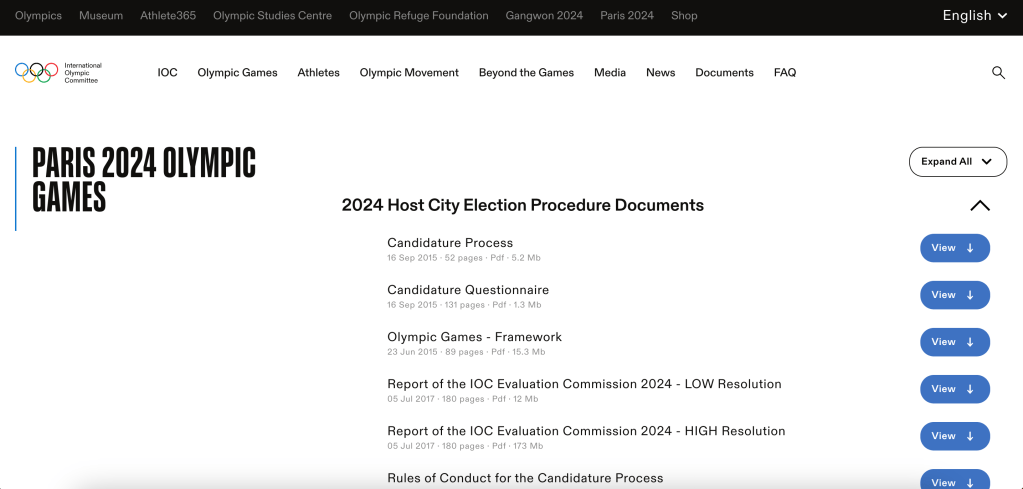Visit the Olympic Refuge Foundation link
Screen dimensions: 1023x489
419,16
